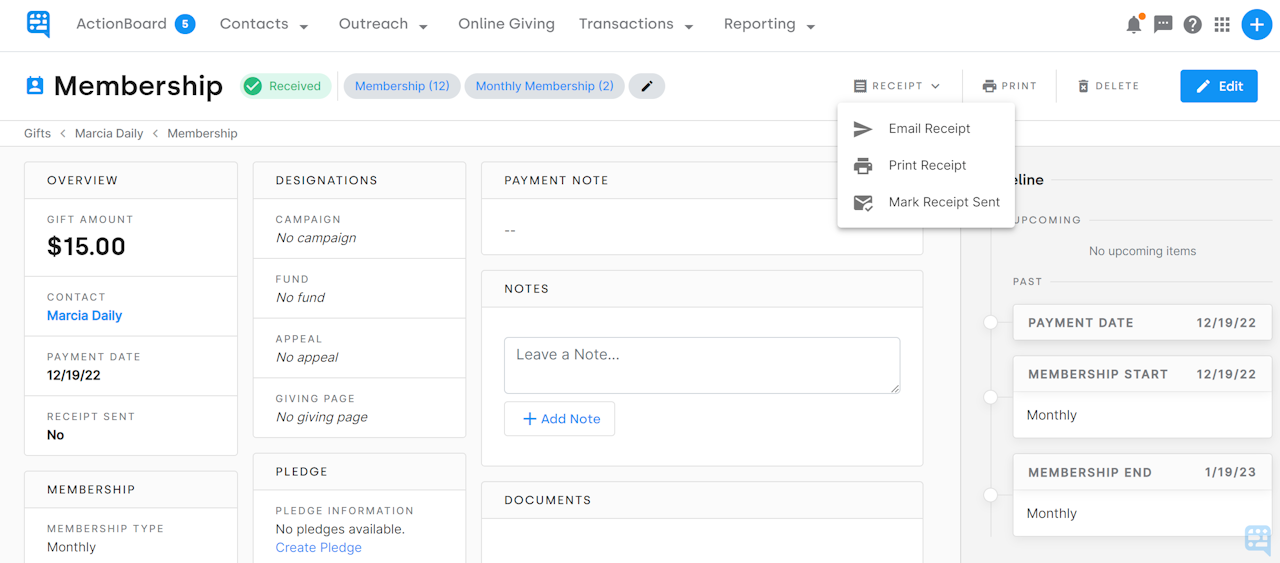The image size is (1280, 563).
Task: Click the DELETE button label
Action: pos(1117,86)
